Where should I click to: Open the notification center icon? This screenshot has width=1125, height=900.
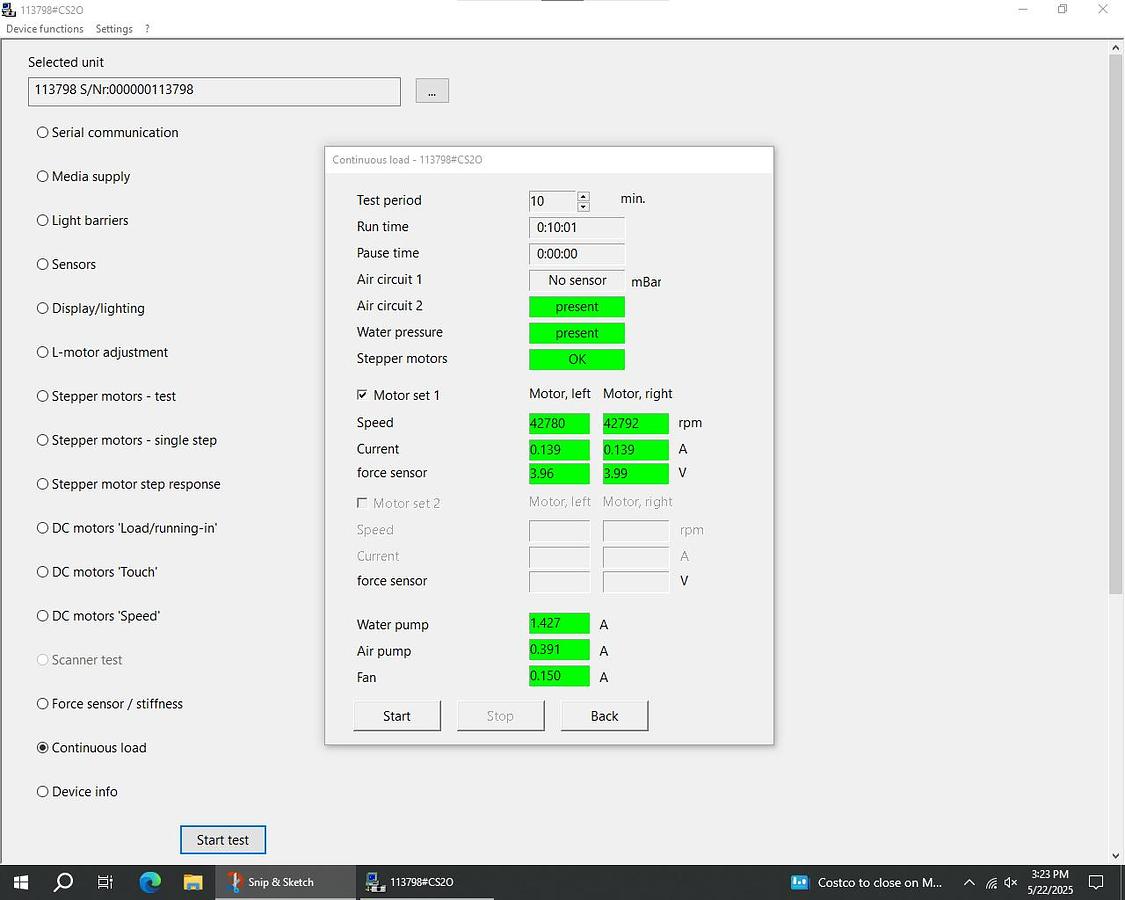pos(1096,882)
